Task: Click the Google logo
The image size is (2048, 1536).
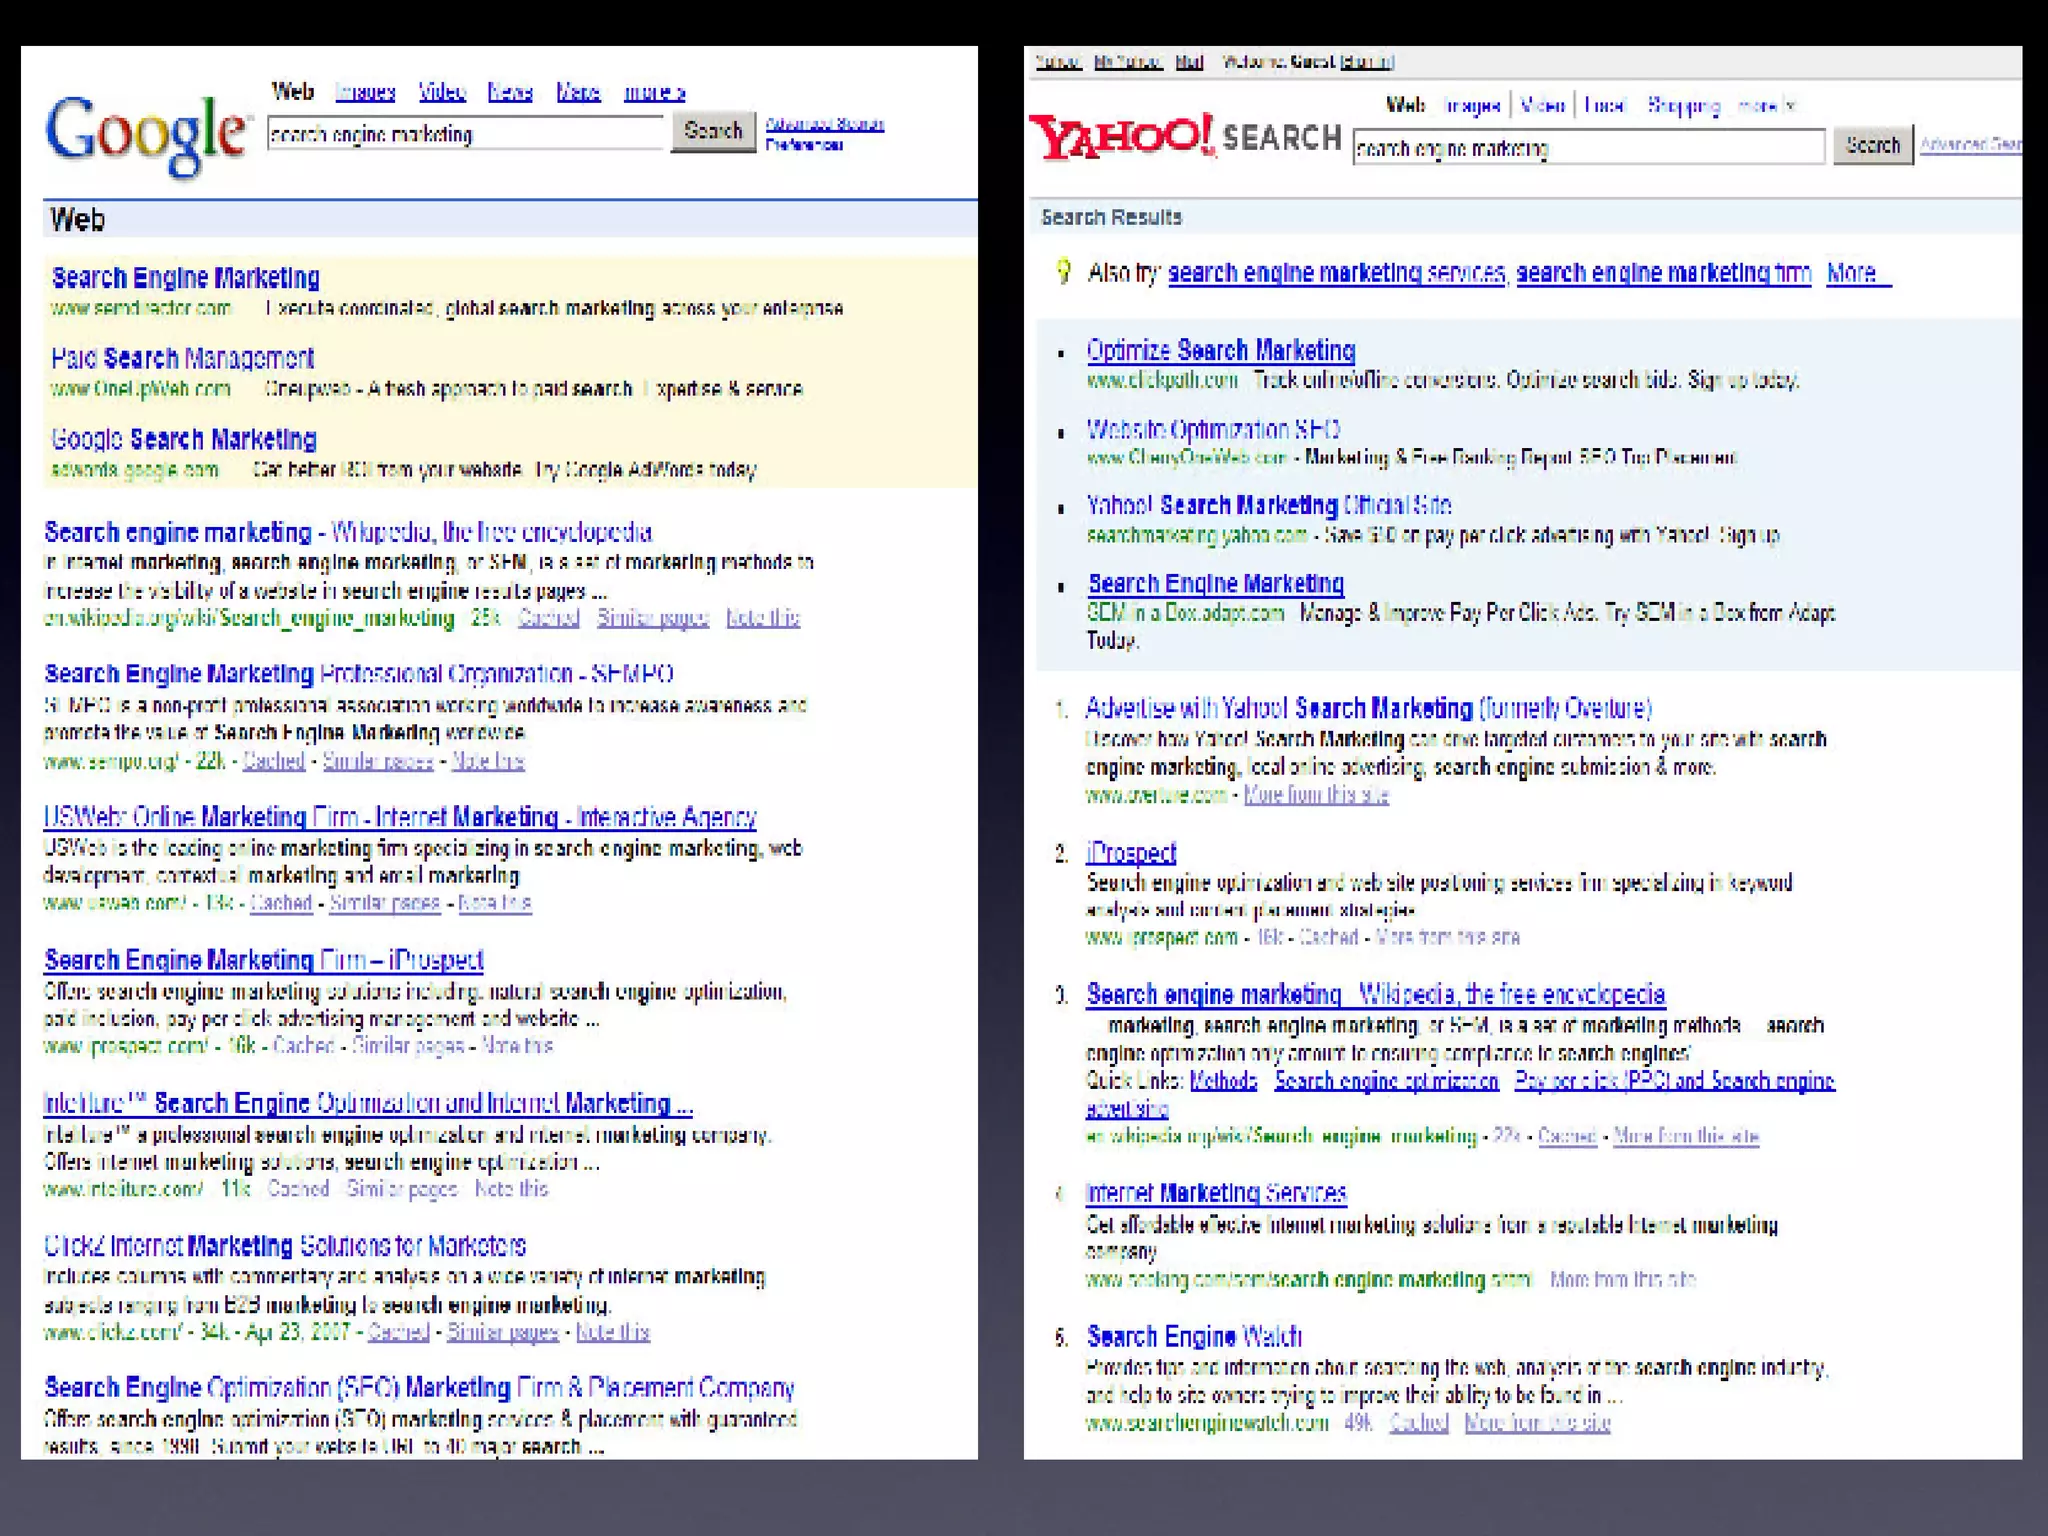Action: click(x=146, y=135)
